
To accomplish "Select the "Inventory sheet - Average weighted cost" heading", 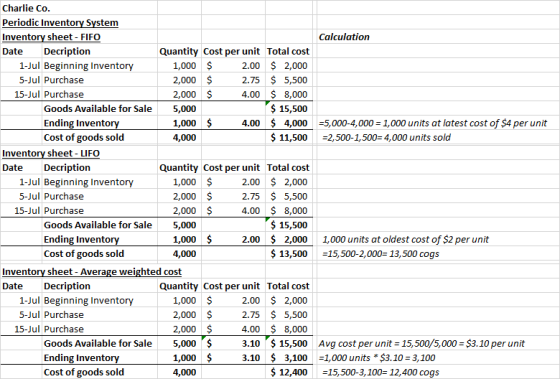I will click(92, 272).
